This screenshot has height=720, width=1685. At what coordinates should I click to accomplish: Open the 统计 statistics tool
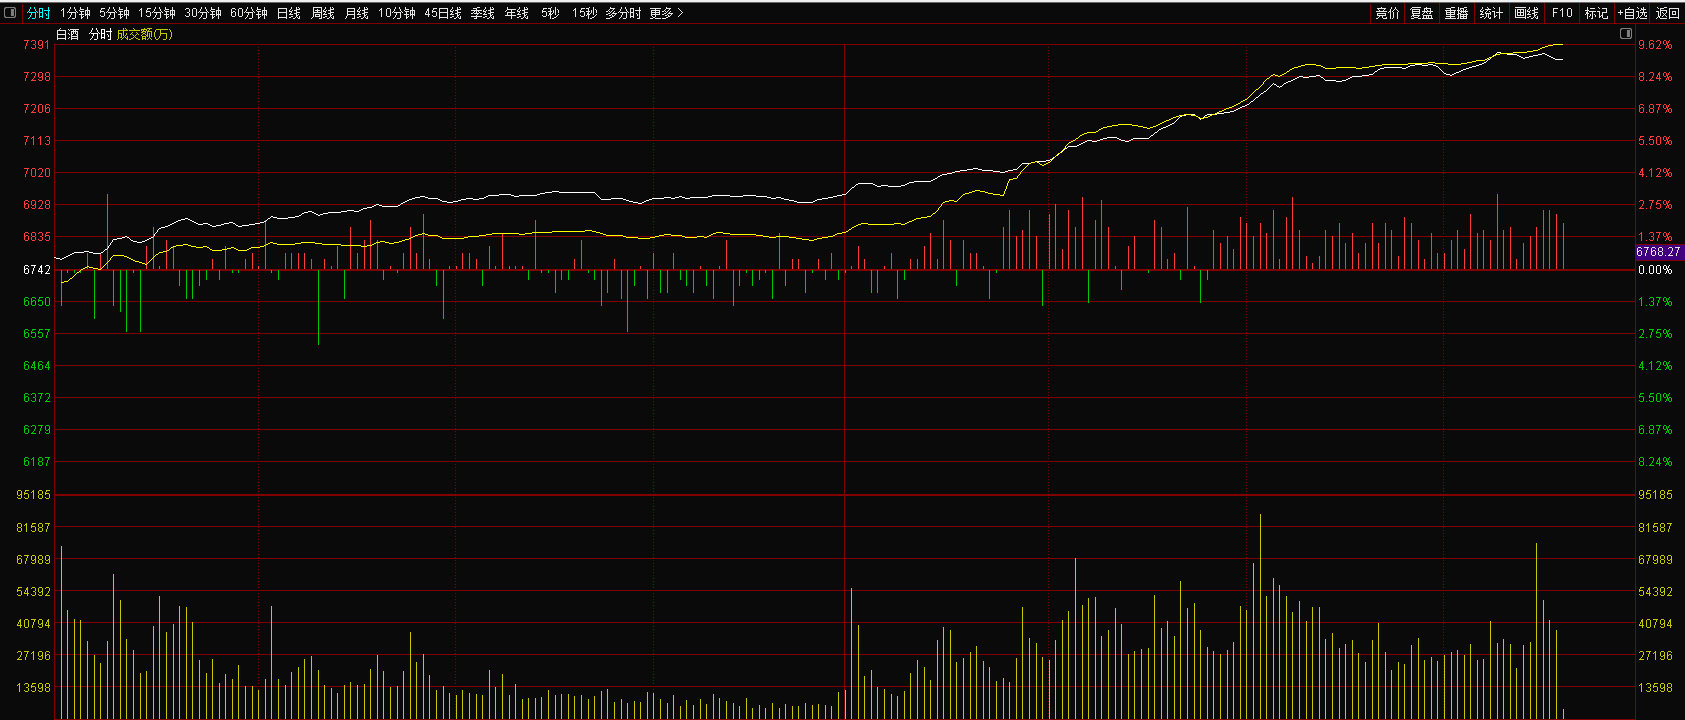coord(1491,13)
